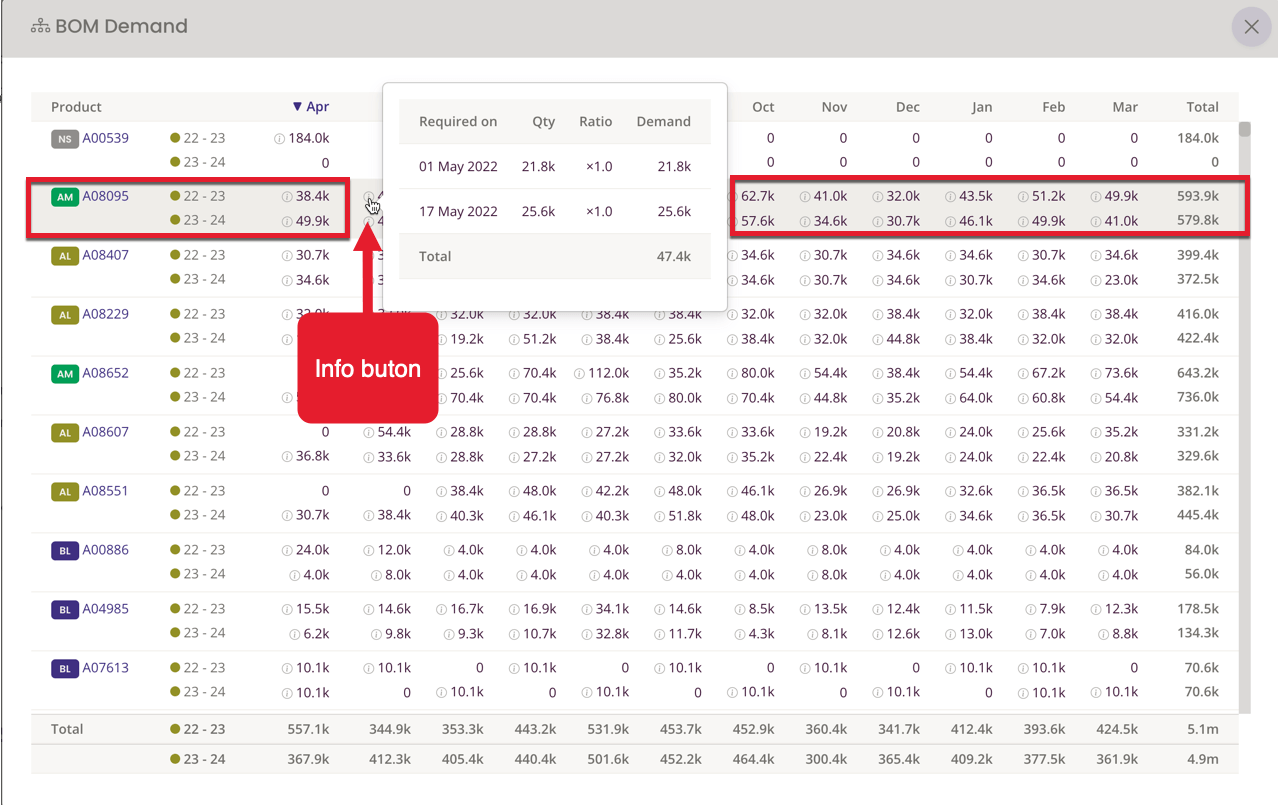Click info icon beside A08095 April 49.9k
This screenshot has width=1278, height=805.
(287, 222)
